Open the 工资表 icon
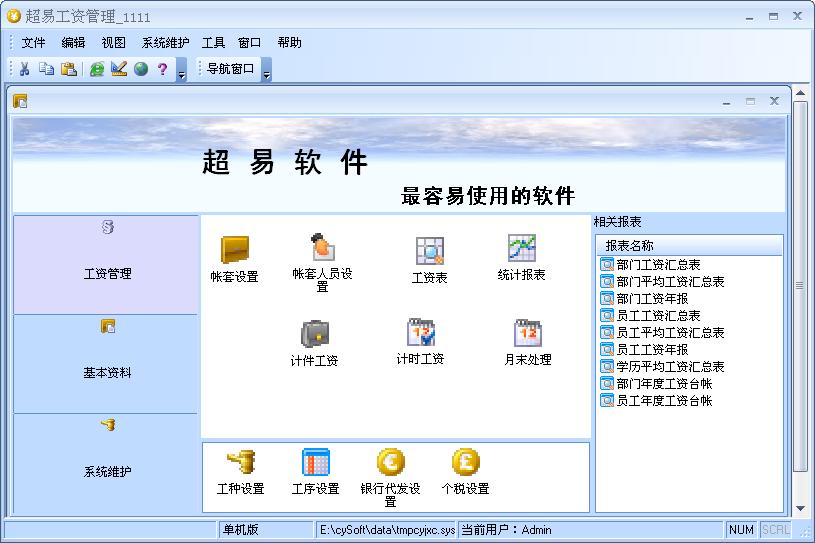The image size is (815, 543). [x=429, y=260]
